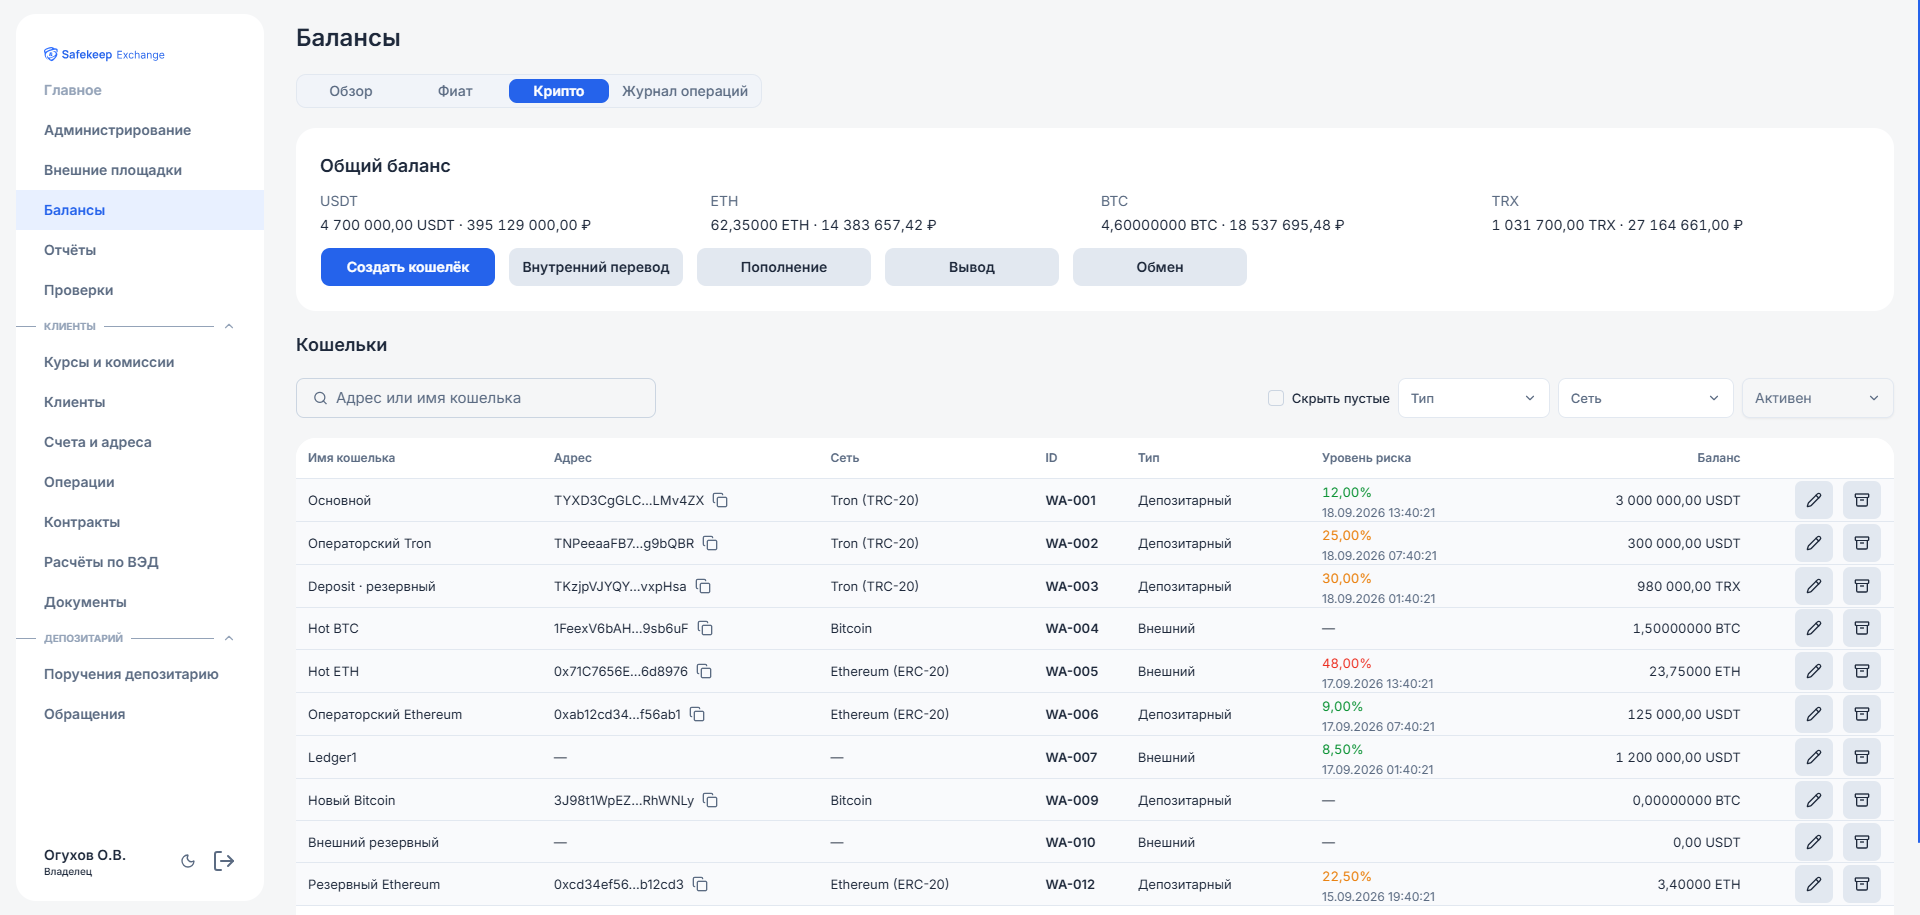Copy the Новый Bitcoin wallet address
Screen dimensions: 1920x915
(710, 800)
